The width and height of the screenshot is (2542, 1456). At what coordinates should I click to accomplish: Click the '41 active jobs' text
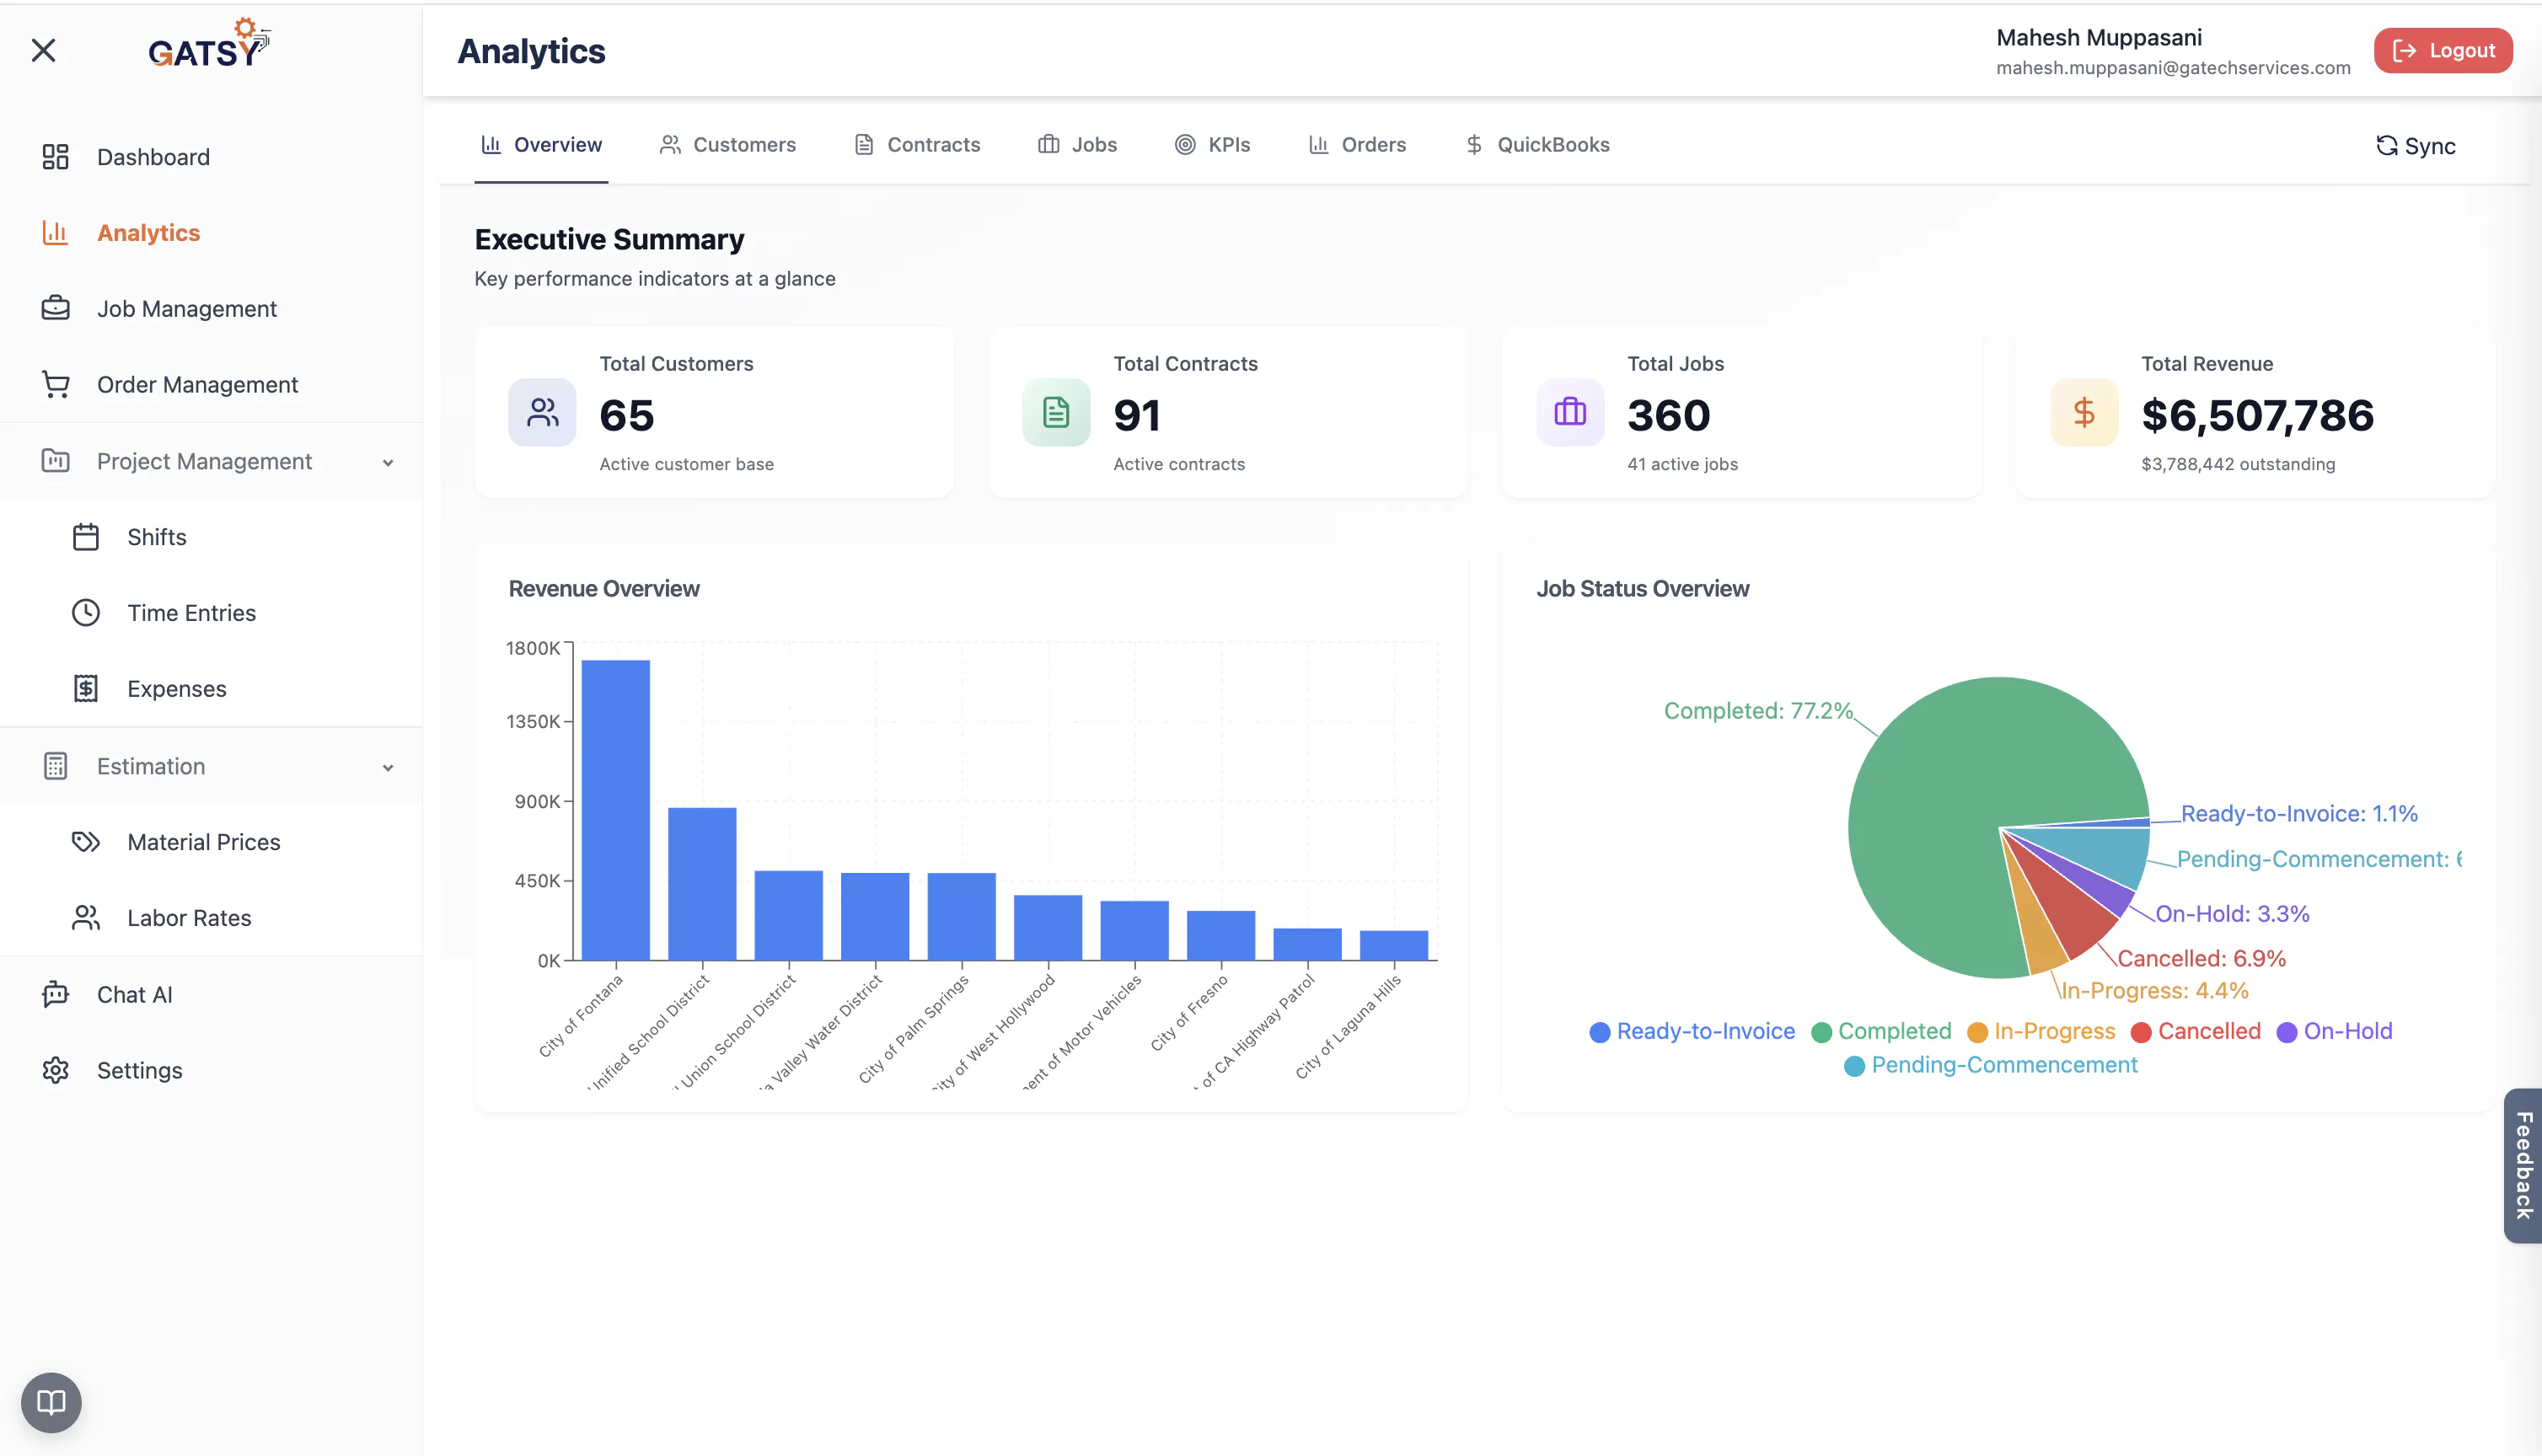(1682, 464)
